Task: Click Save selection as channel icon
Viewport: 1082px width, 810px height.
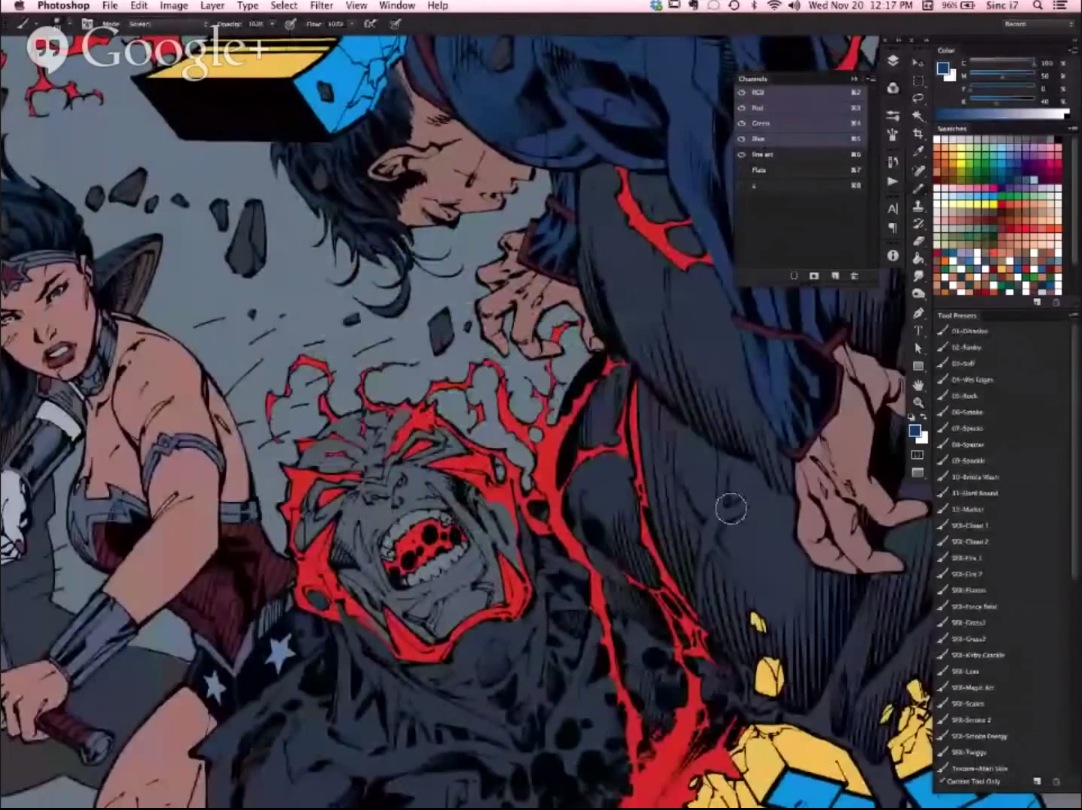Action: (x=814, y=276)
